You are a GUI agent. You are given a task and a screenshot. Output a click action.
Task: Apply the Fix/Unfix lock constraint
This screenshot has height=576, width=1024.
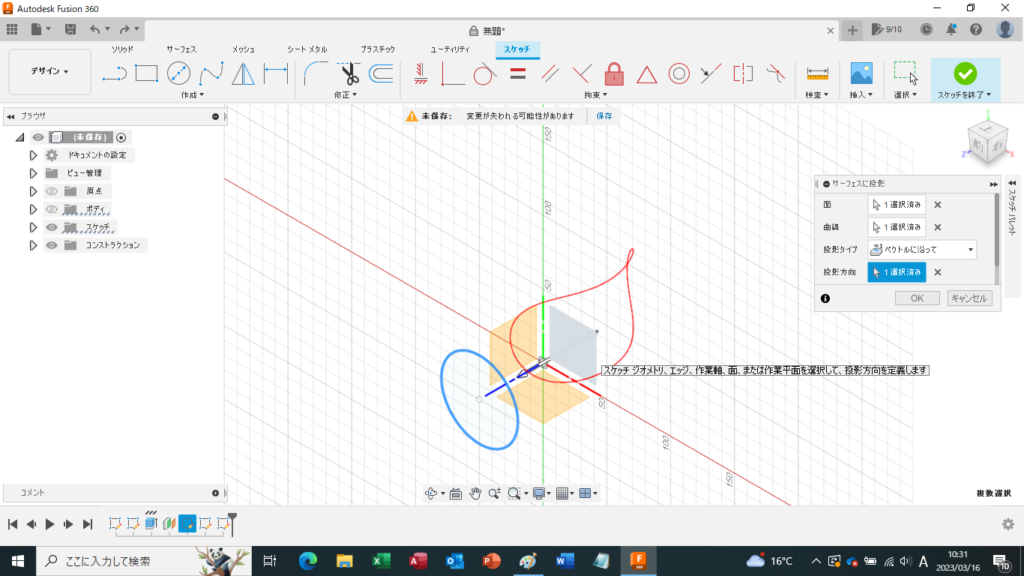click(614, 74)
